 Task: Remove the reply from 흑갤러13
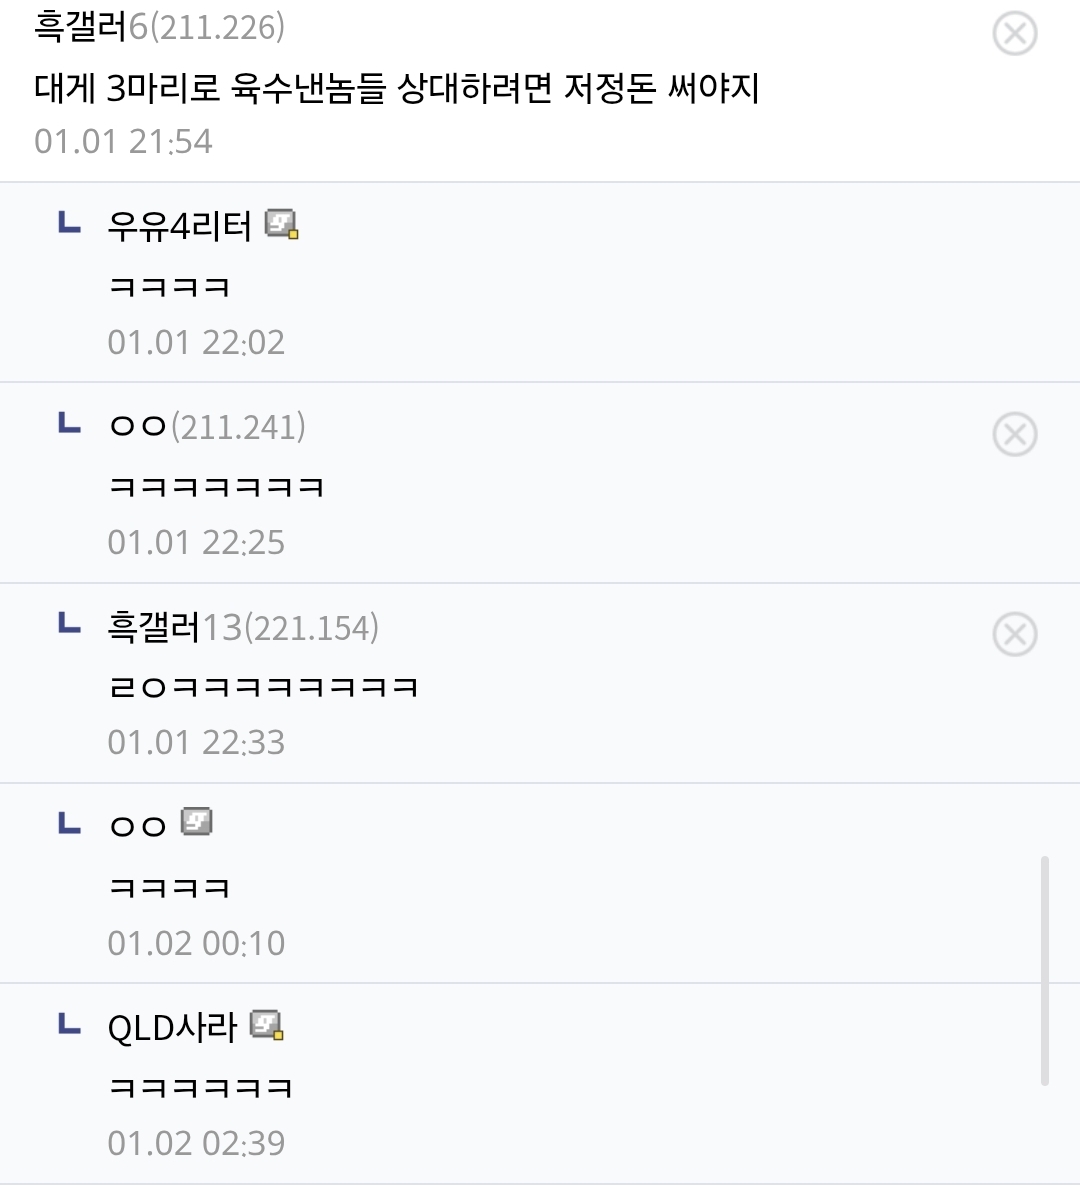(1014, 635)
